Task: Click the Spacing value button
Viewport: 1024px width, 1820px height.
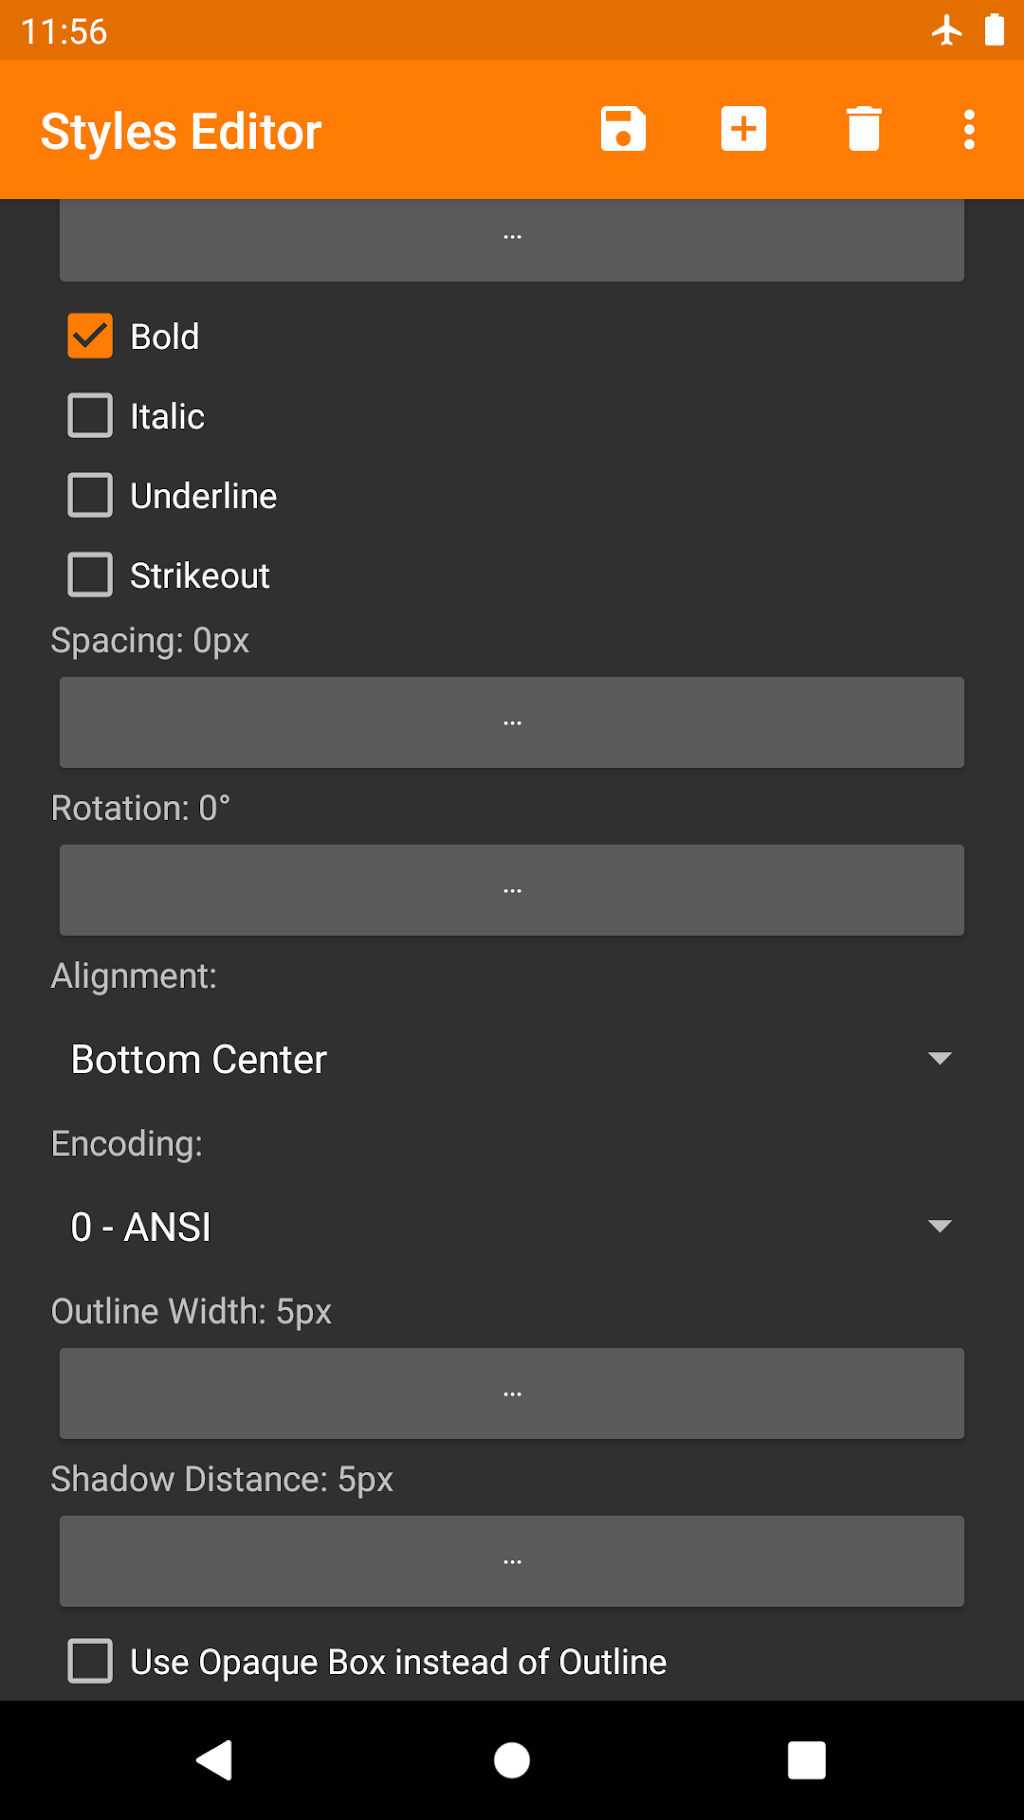Action: point(511,722)
